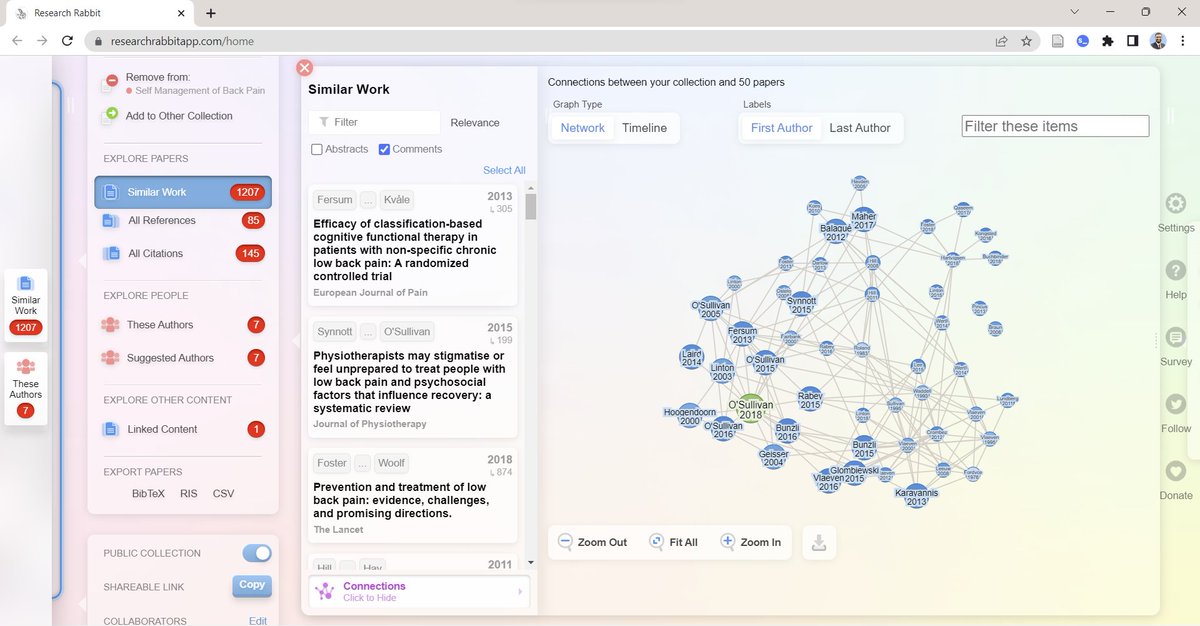The height and width of the screenshot is (626, 1200).
Task: Select the Karayannis 2013 graph node
Action: [916, 495]
